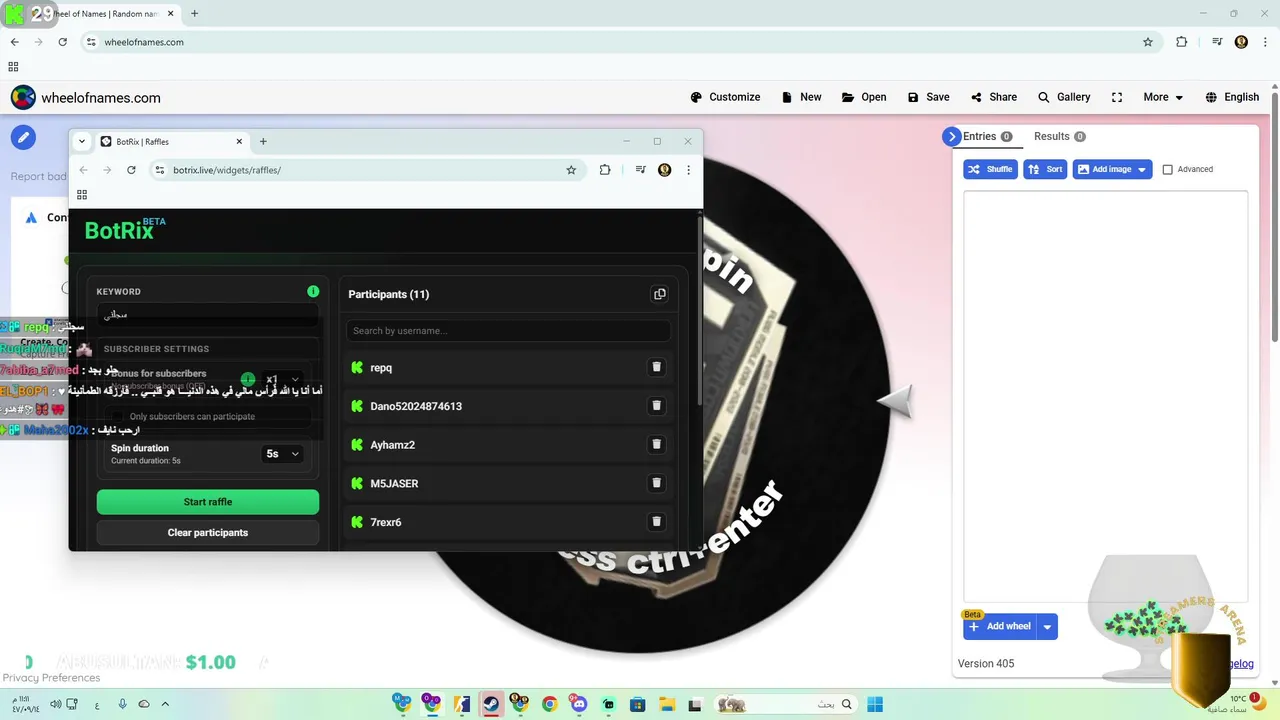Click the BotRix address bar URL
This screenshot has height=720, width=1280.
227,170
